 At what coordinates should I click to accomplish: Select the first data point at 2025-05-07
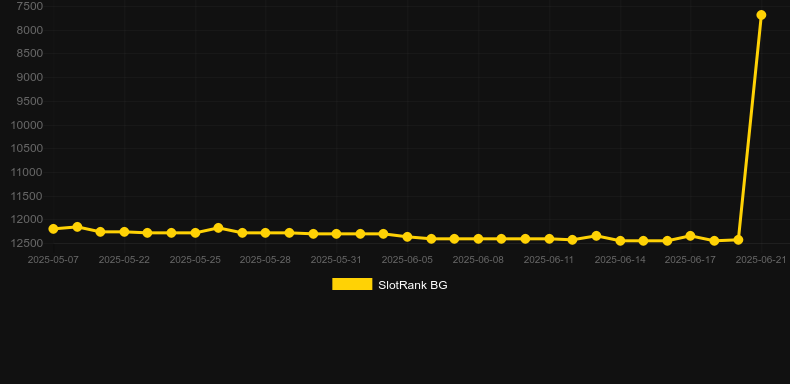(53, 229)
